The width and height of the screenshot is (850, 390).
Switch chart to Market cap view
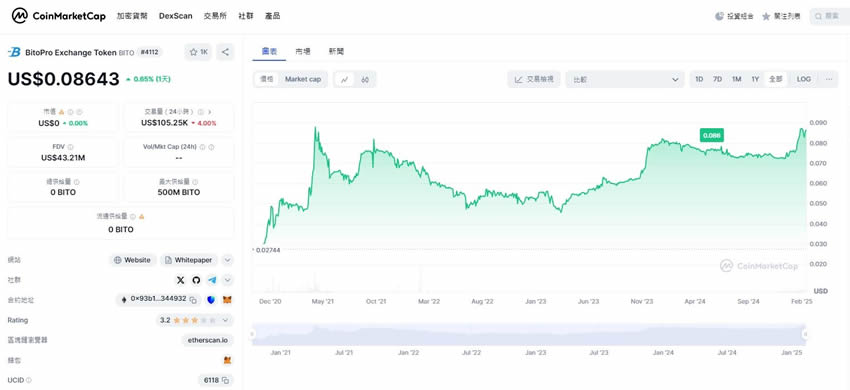303,79
